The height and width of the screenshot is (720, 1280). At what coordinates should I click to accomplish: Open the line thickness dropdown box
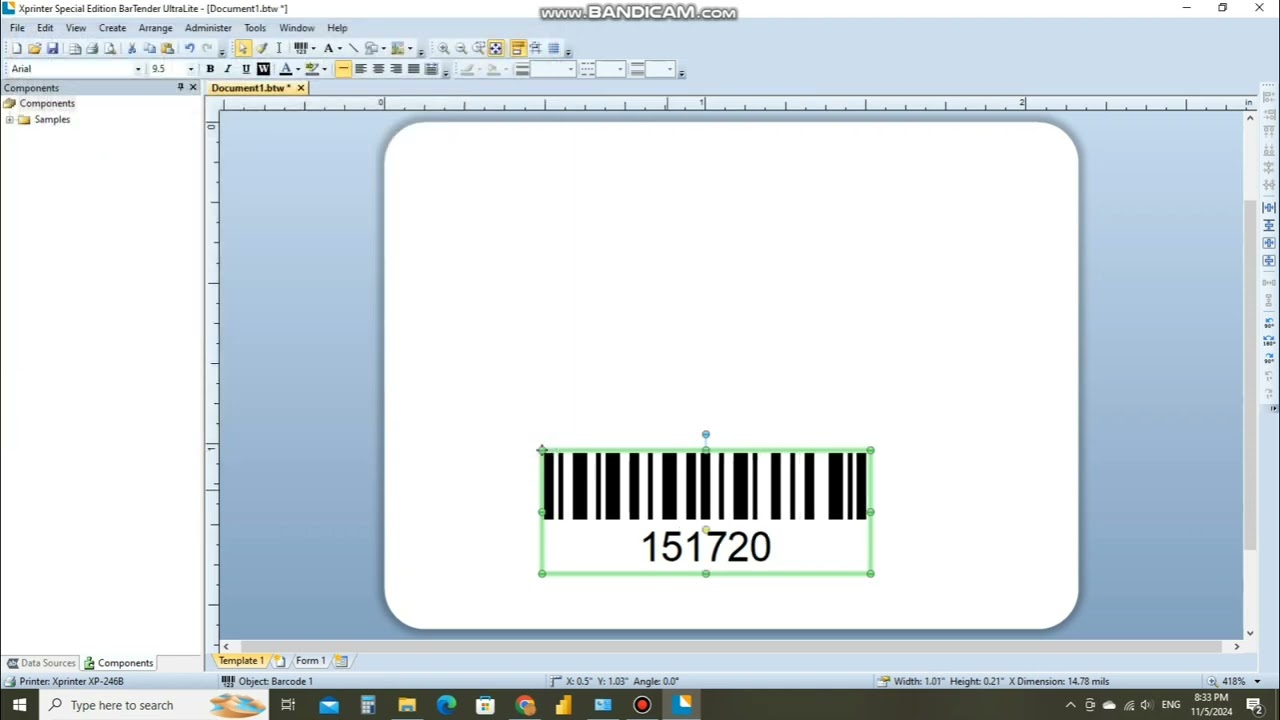pos(553,69)
